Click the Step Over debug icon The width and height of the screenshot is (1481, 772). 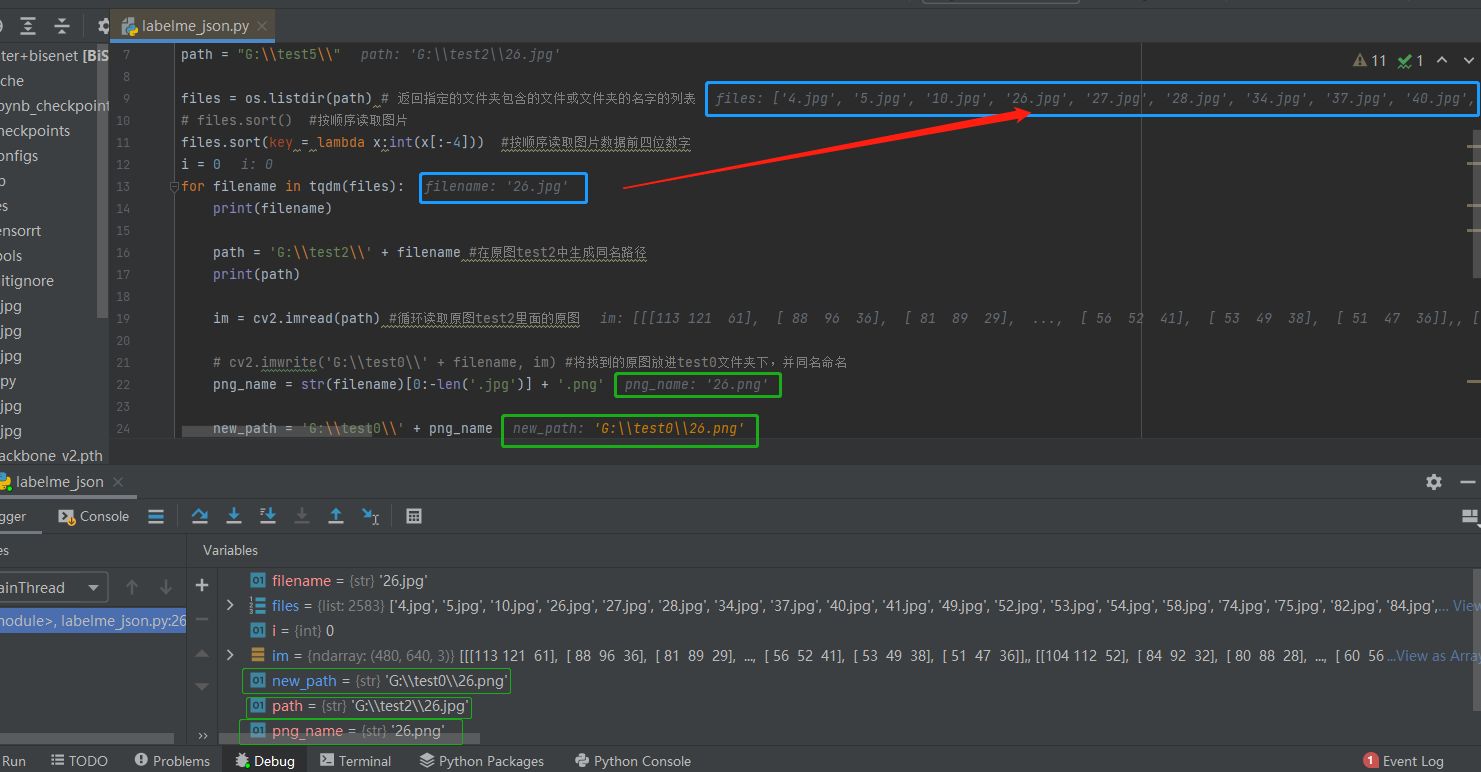coord(200,516)
